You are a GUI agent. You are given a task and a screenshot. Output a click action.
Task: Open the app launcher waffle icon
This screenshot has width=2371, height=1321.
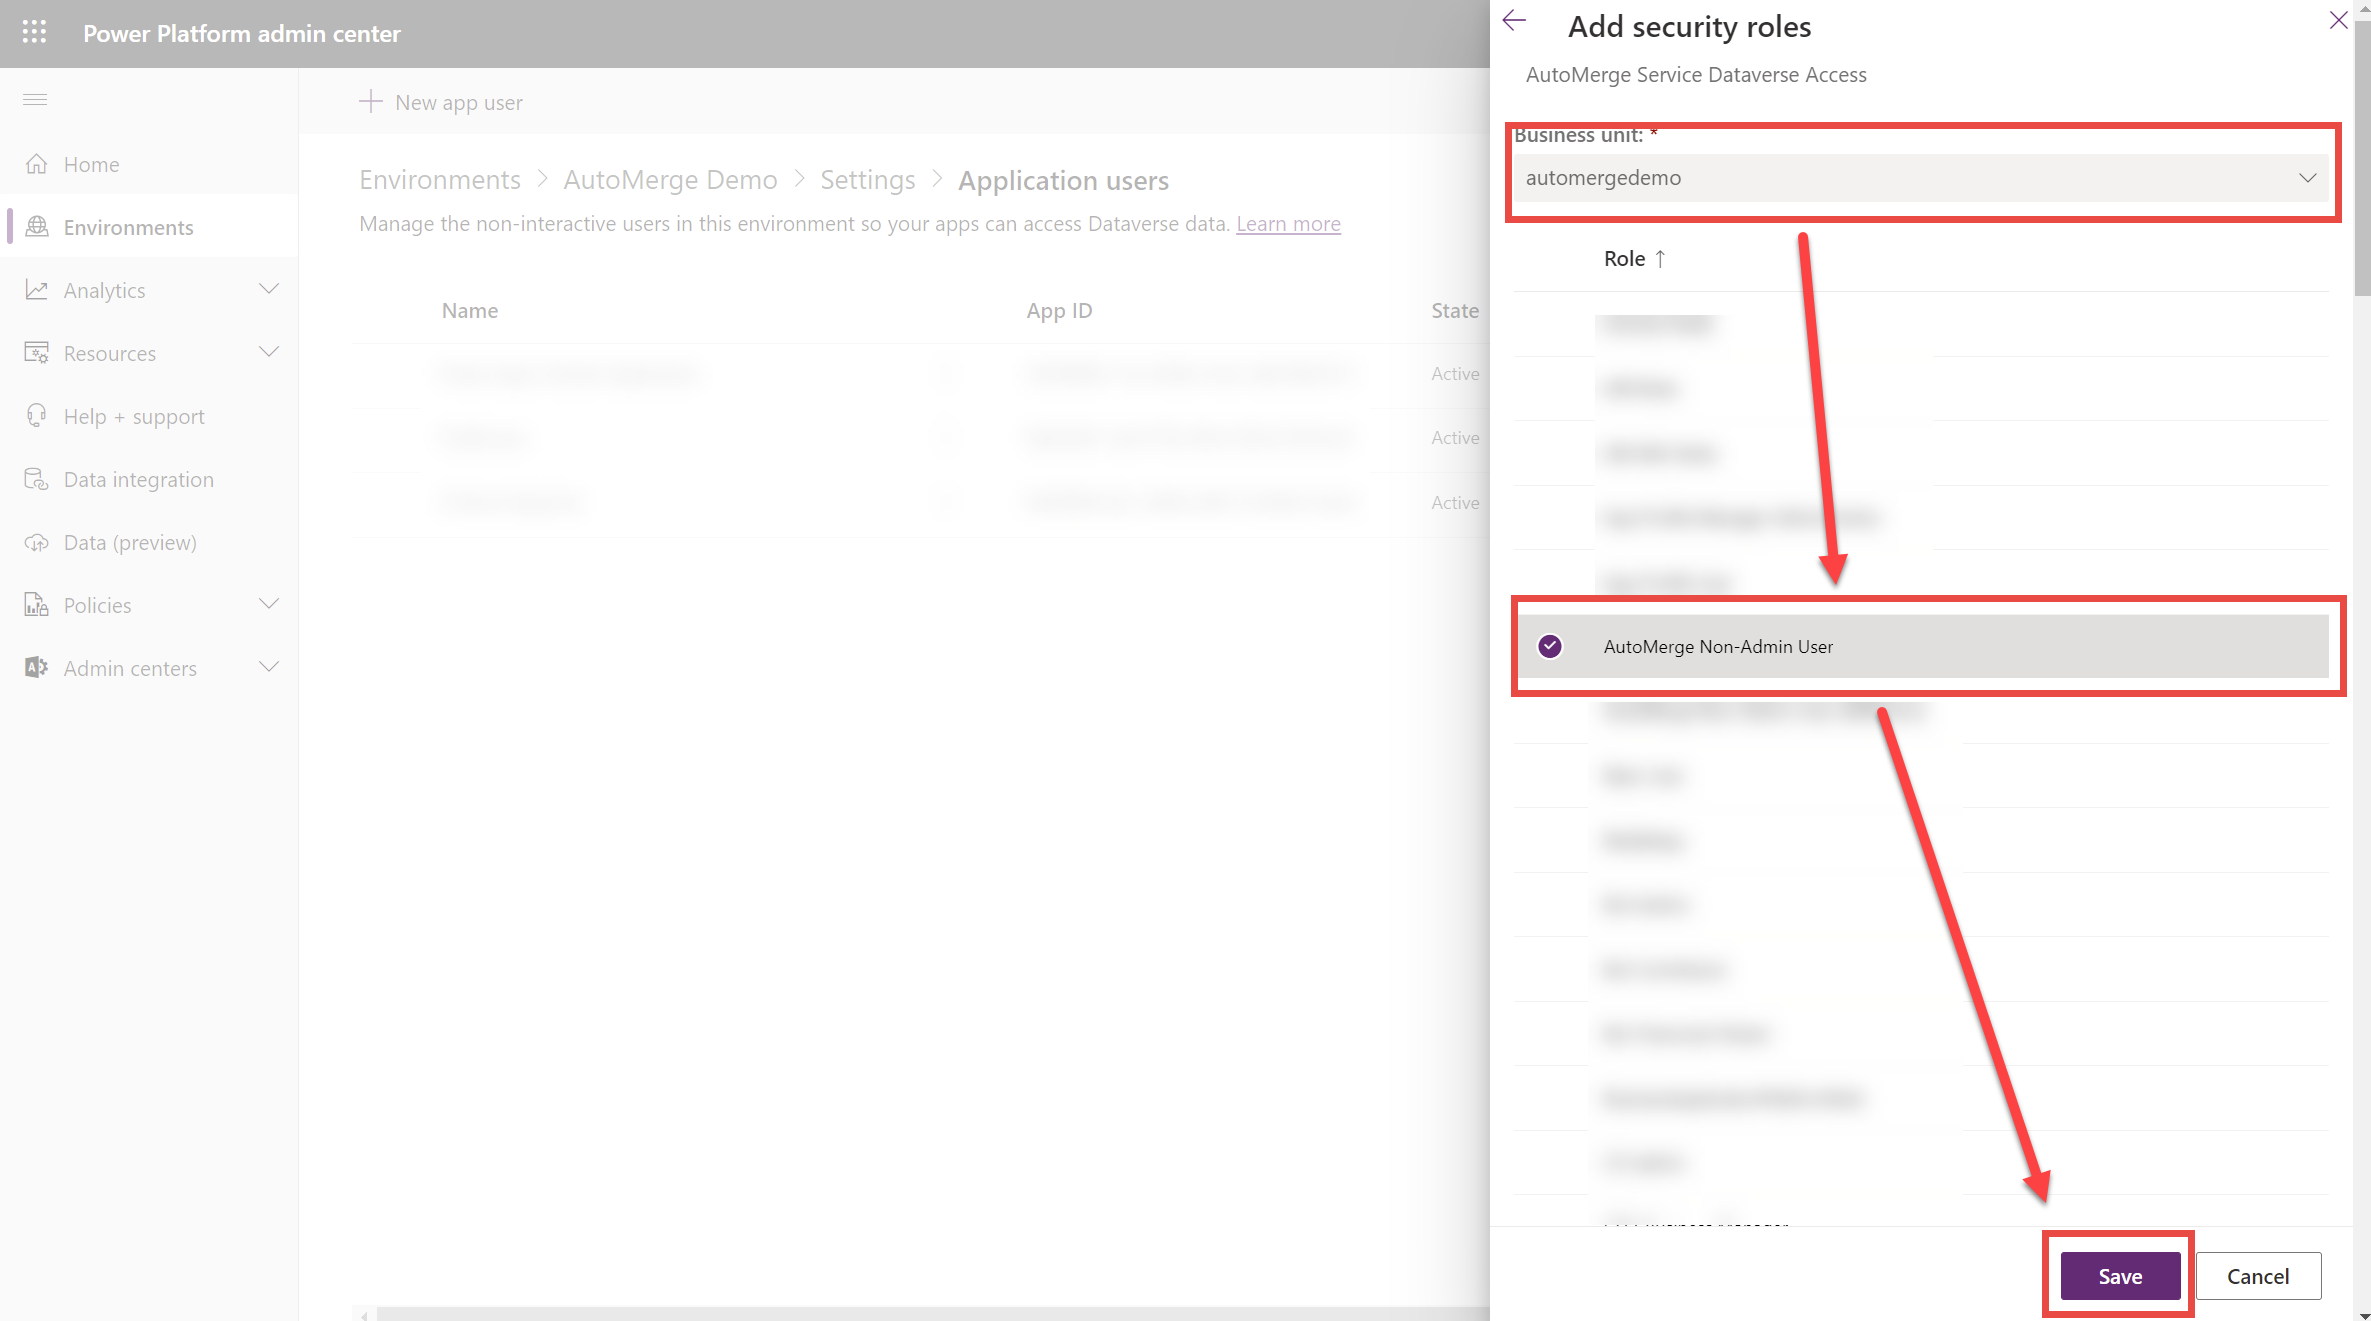click(x=34, y=32)
